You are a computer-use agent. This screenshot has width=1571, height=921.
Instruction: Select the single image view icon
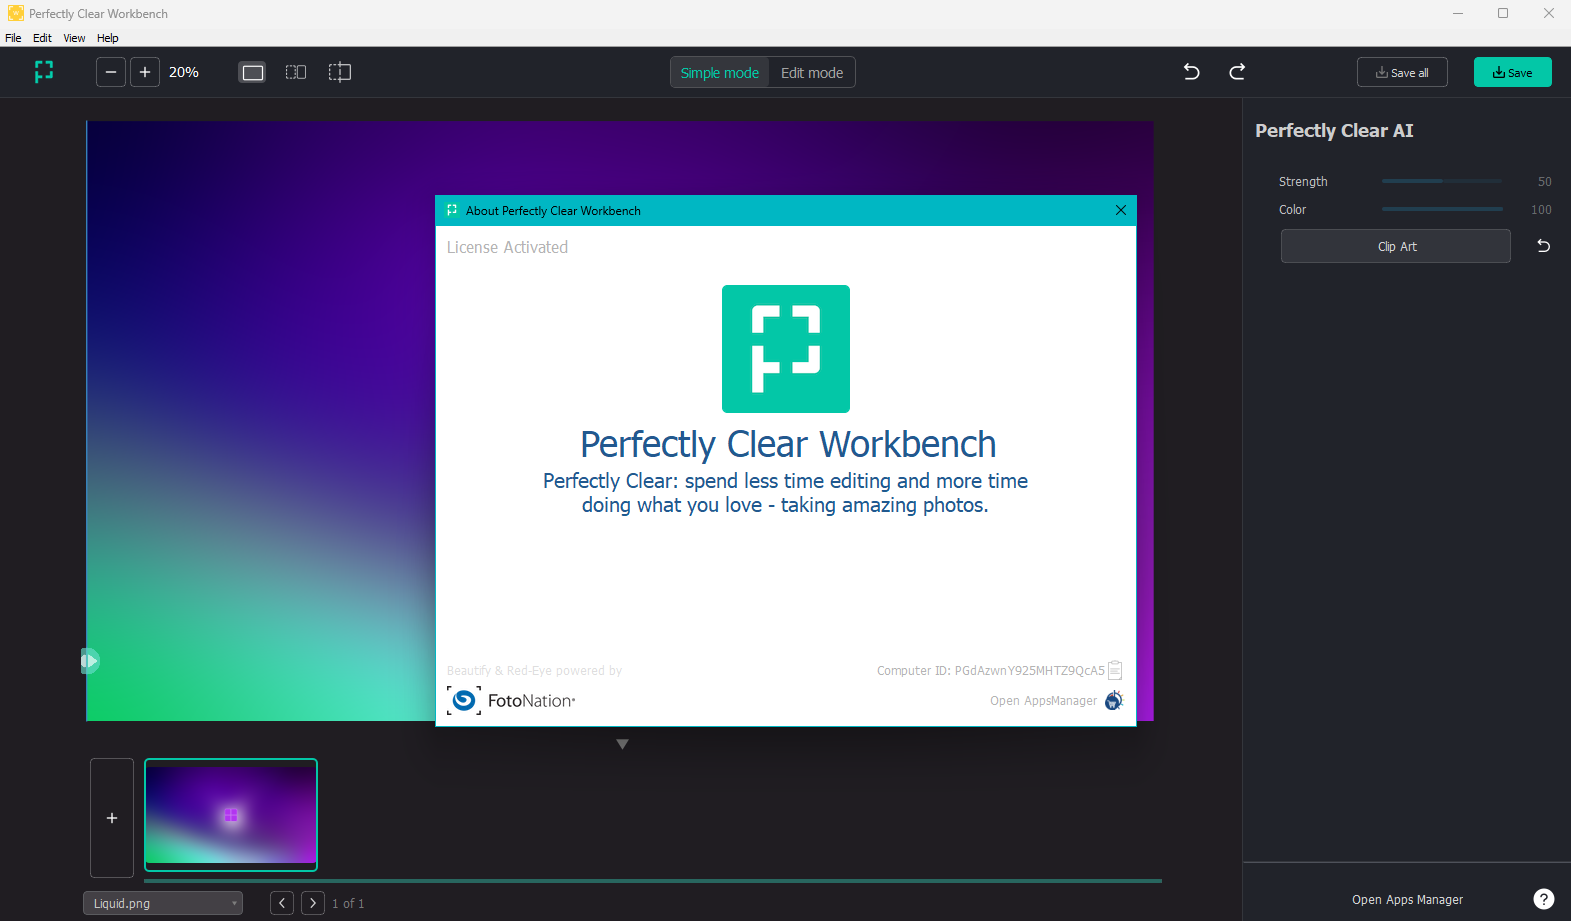tap(253, 72)
